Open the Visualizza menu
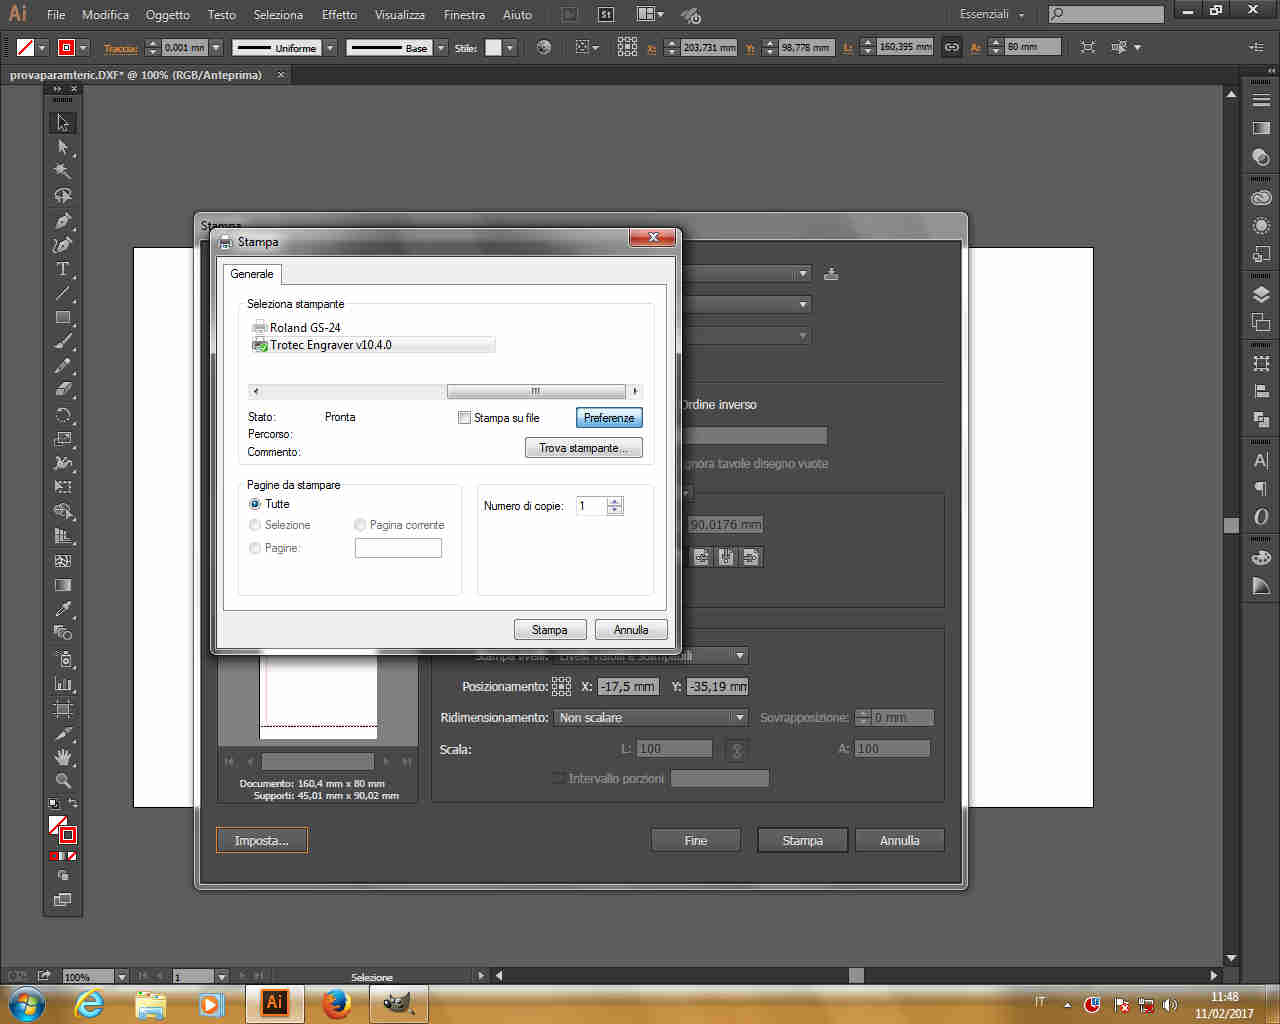This screenshot has height=1024, width=1280. point(399,14)
